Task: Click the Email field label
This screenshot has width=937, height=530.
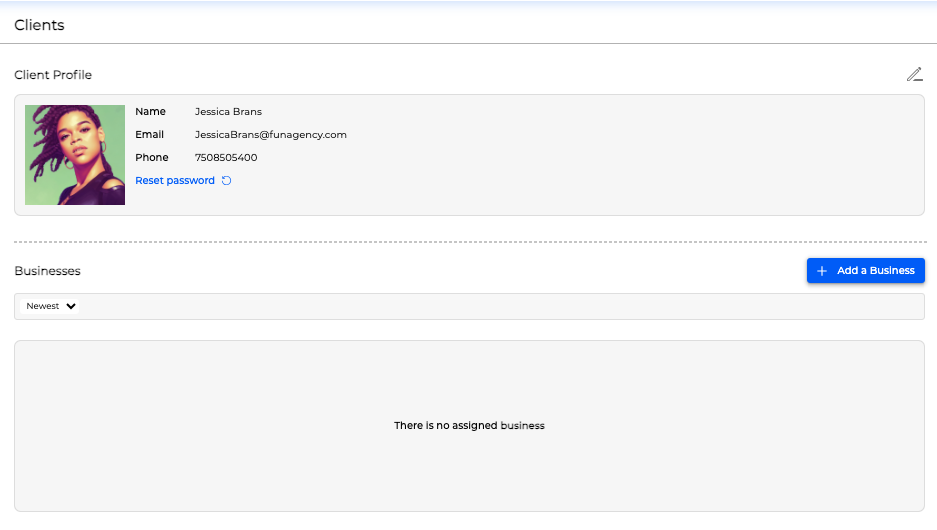Action: point(150,135)
